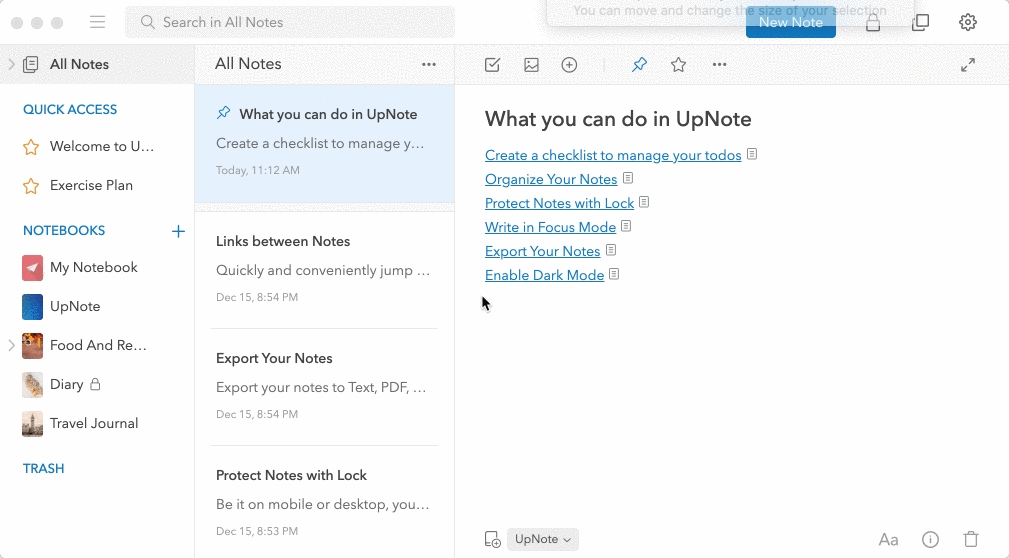Screen dimensions: 1009x558
Task: Open the Food And Re... notebook
Action: pos(97,346)
